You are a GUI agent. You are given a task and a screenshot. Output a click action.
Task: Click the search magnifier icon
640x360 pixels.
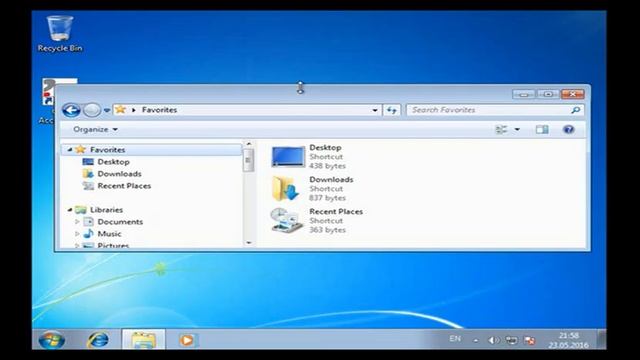click(576, 110)
